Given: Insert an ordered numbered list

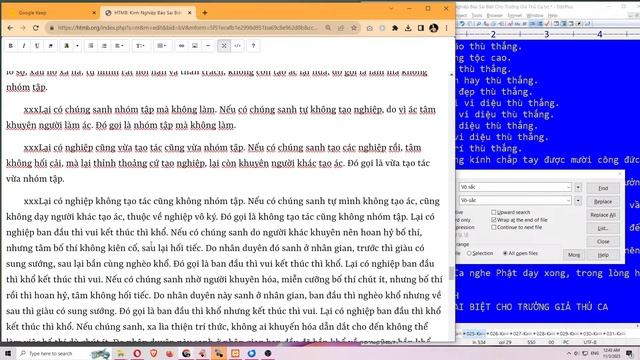Looking at the screenshot, I should pyautogui.click(x=104, y=46).
